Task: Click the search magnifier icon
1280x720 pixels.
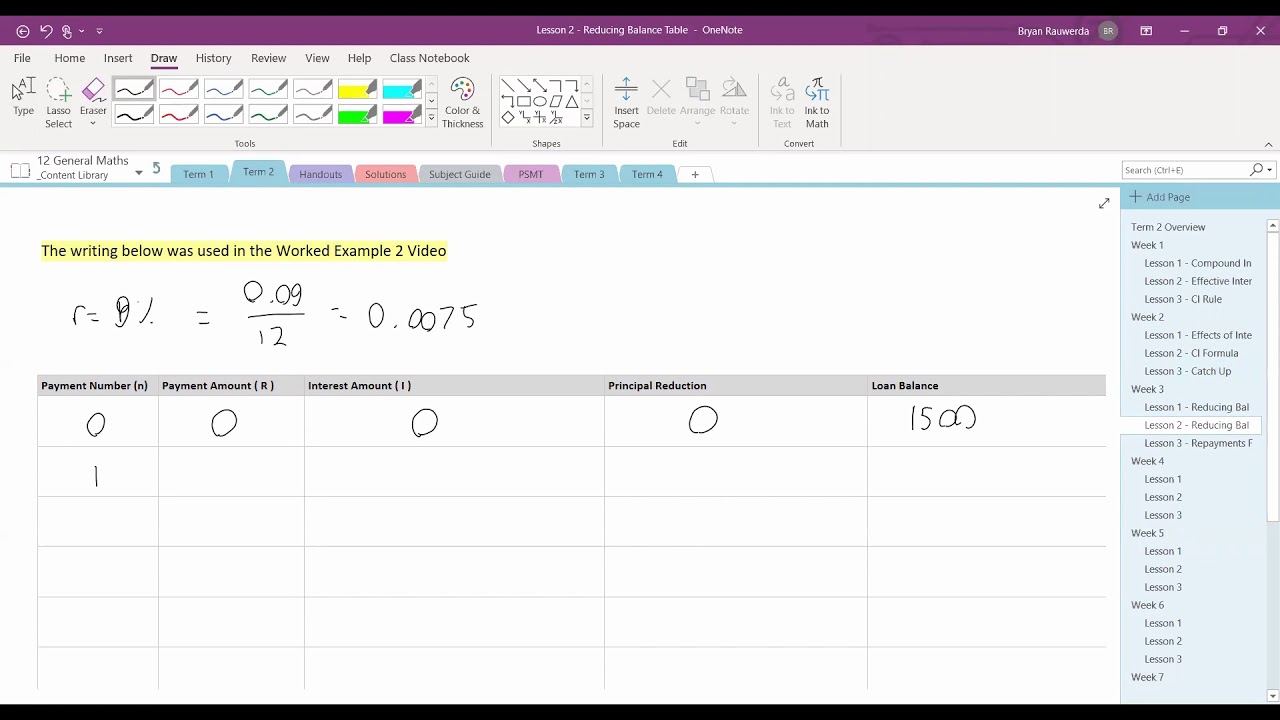Action: click(x=1257, y=170)
